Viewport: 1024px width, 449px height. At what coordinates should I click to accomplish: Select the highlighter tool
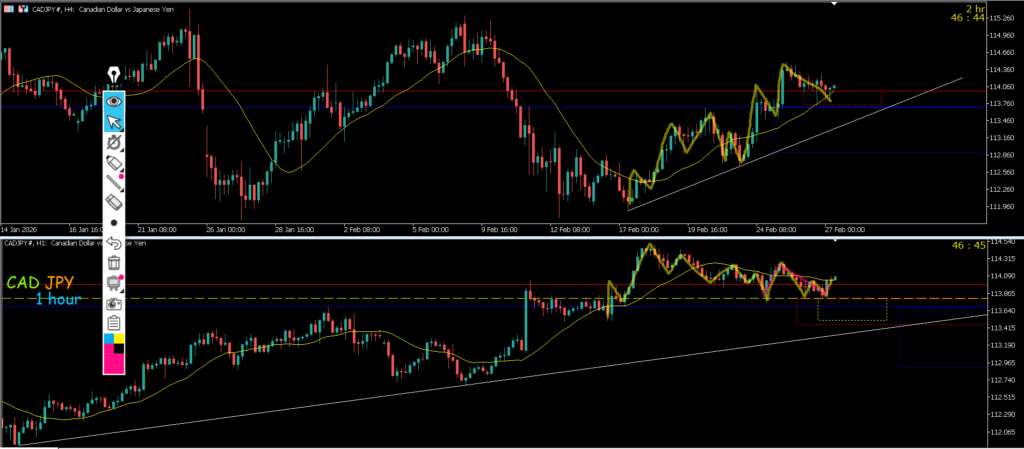(x=114, y=162)
